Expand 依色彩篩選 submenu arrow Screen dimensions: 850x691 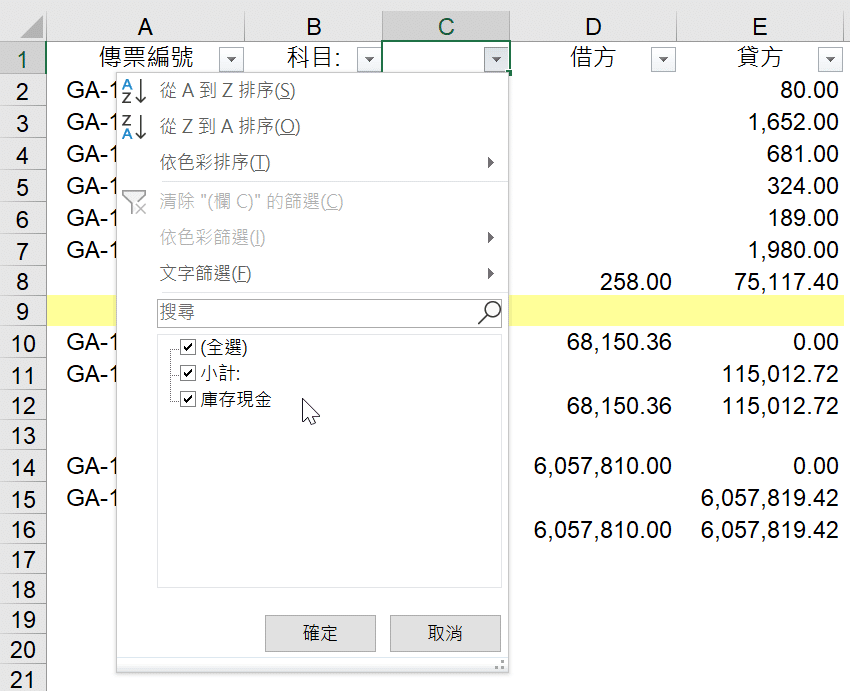(x=491, y=237)
